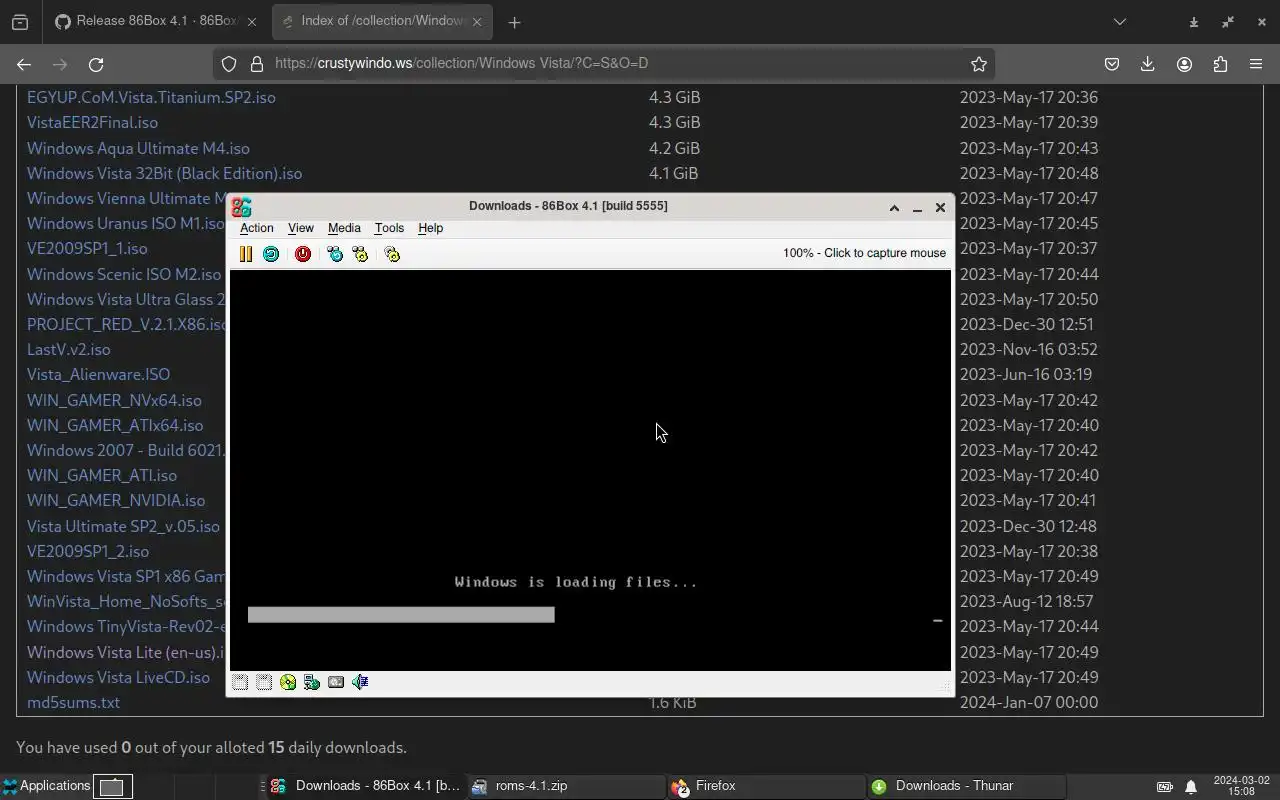
Task: Switch to Firefox from the taskbar
Action: pos(766,786)
